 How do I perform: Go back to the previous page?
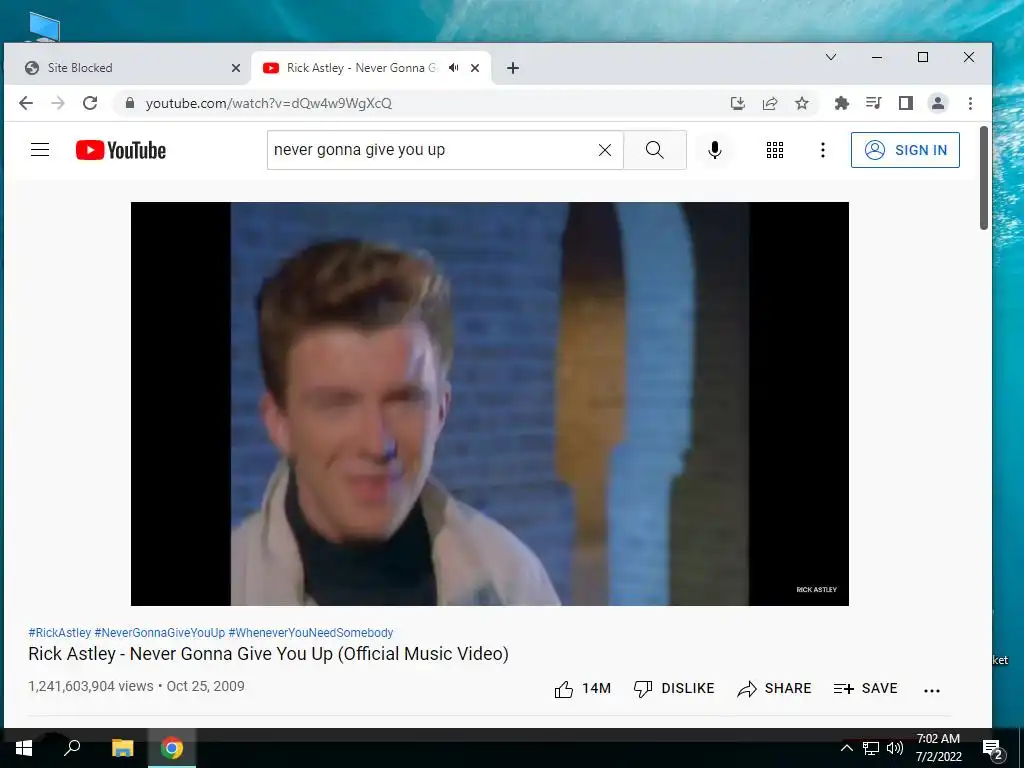(26, 103)
